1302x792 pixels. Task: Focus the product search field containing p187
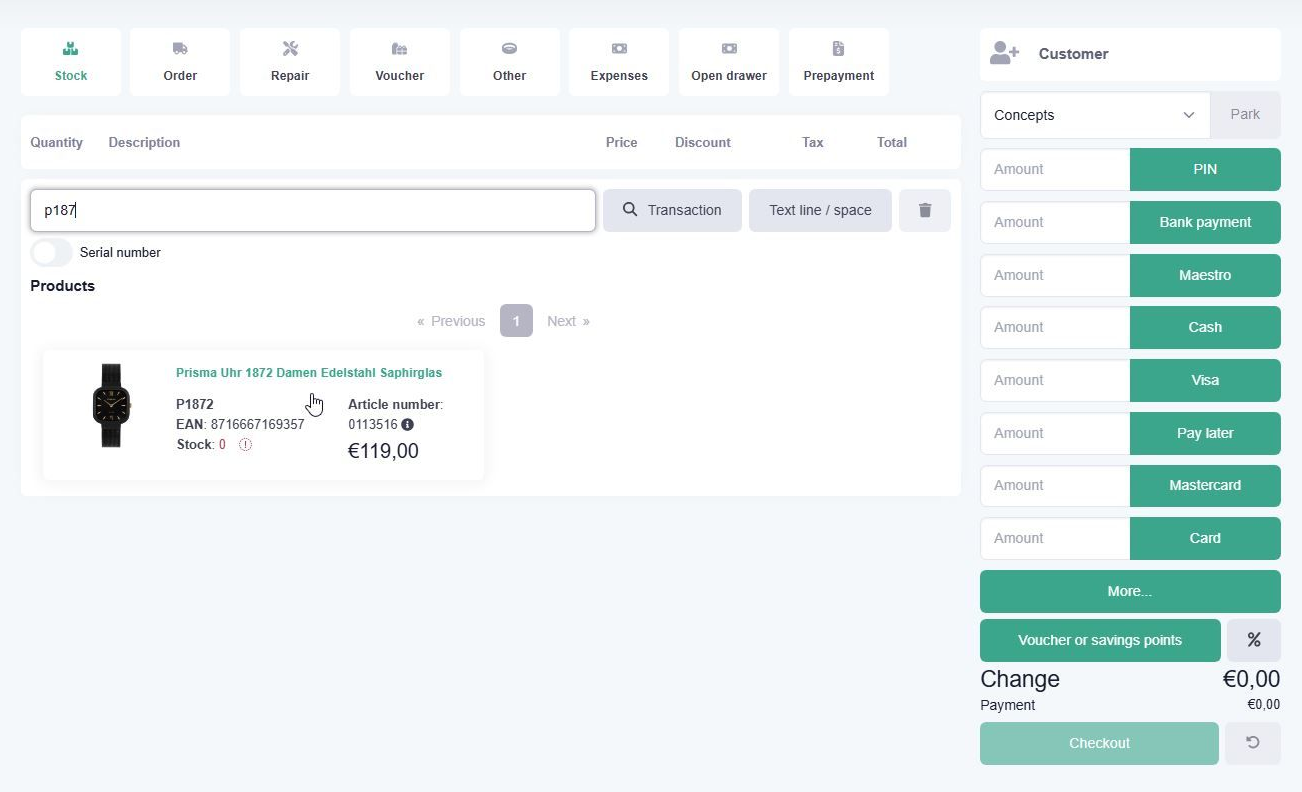pos(313,210)
